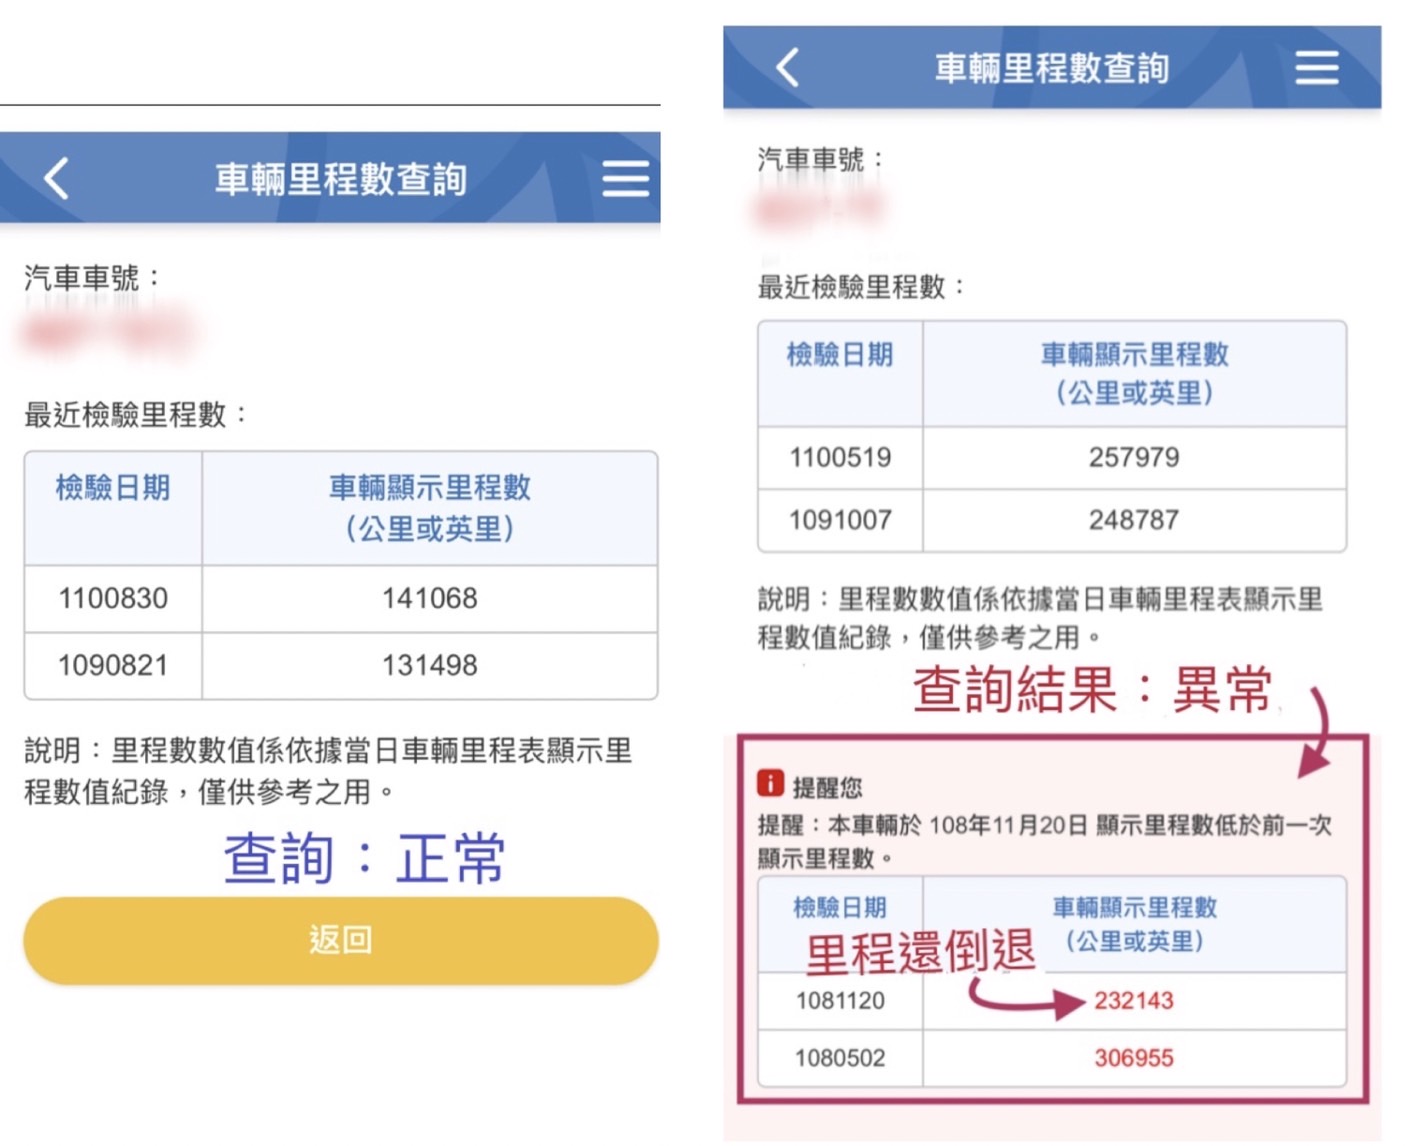1428x1146 pixels.
Task: Click the red mileage 306955 in the warning table
Action: click(x=1133, y=1058)
